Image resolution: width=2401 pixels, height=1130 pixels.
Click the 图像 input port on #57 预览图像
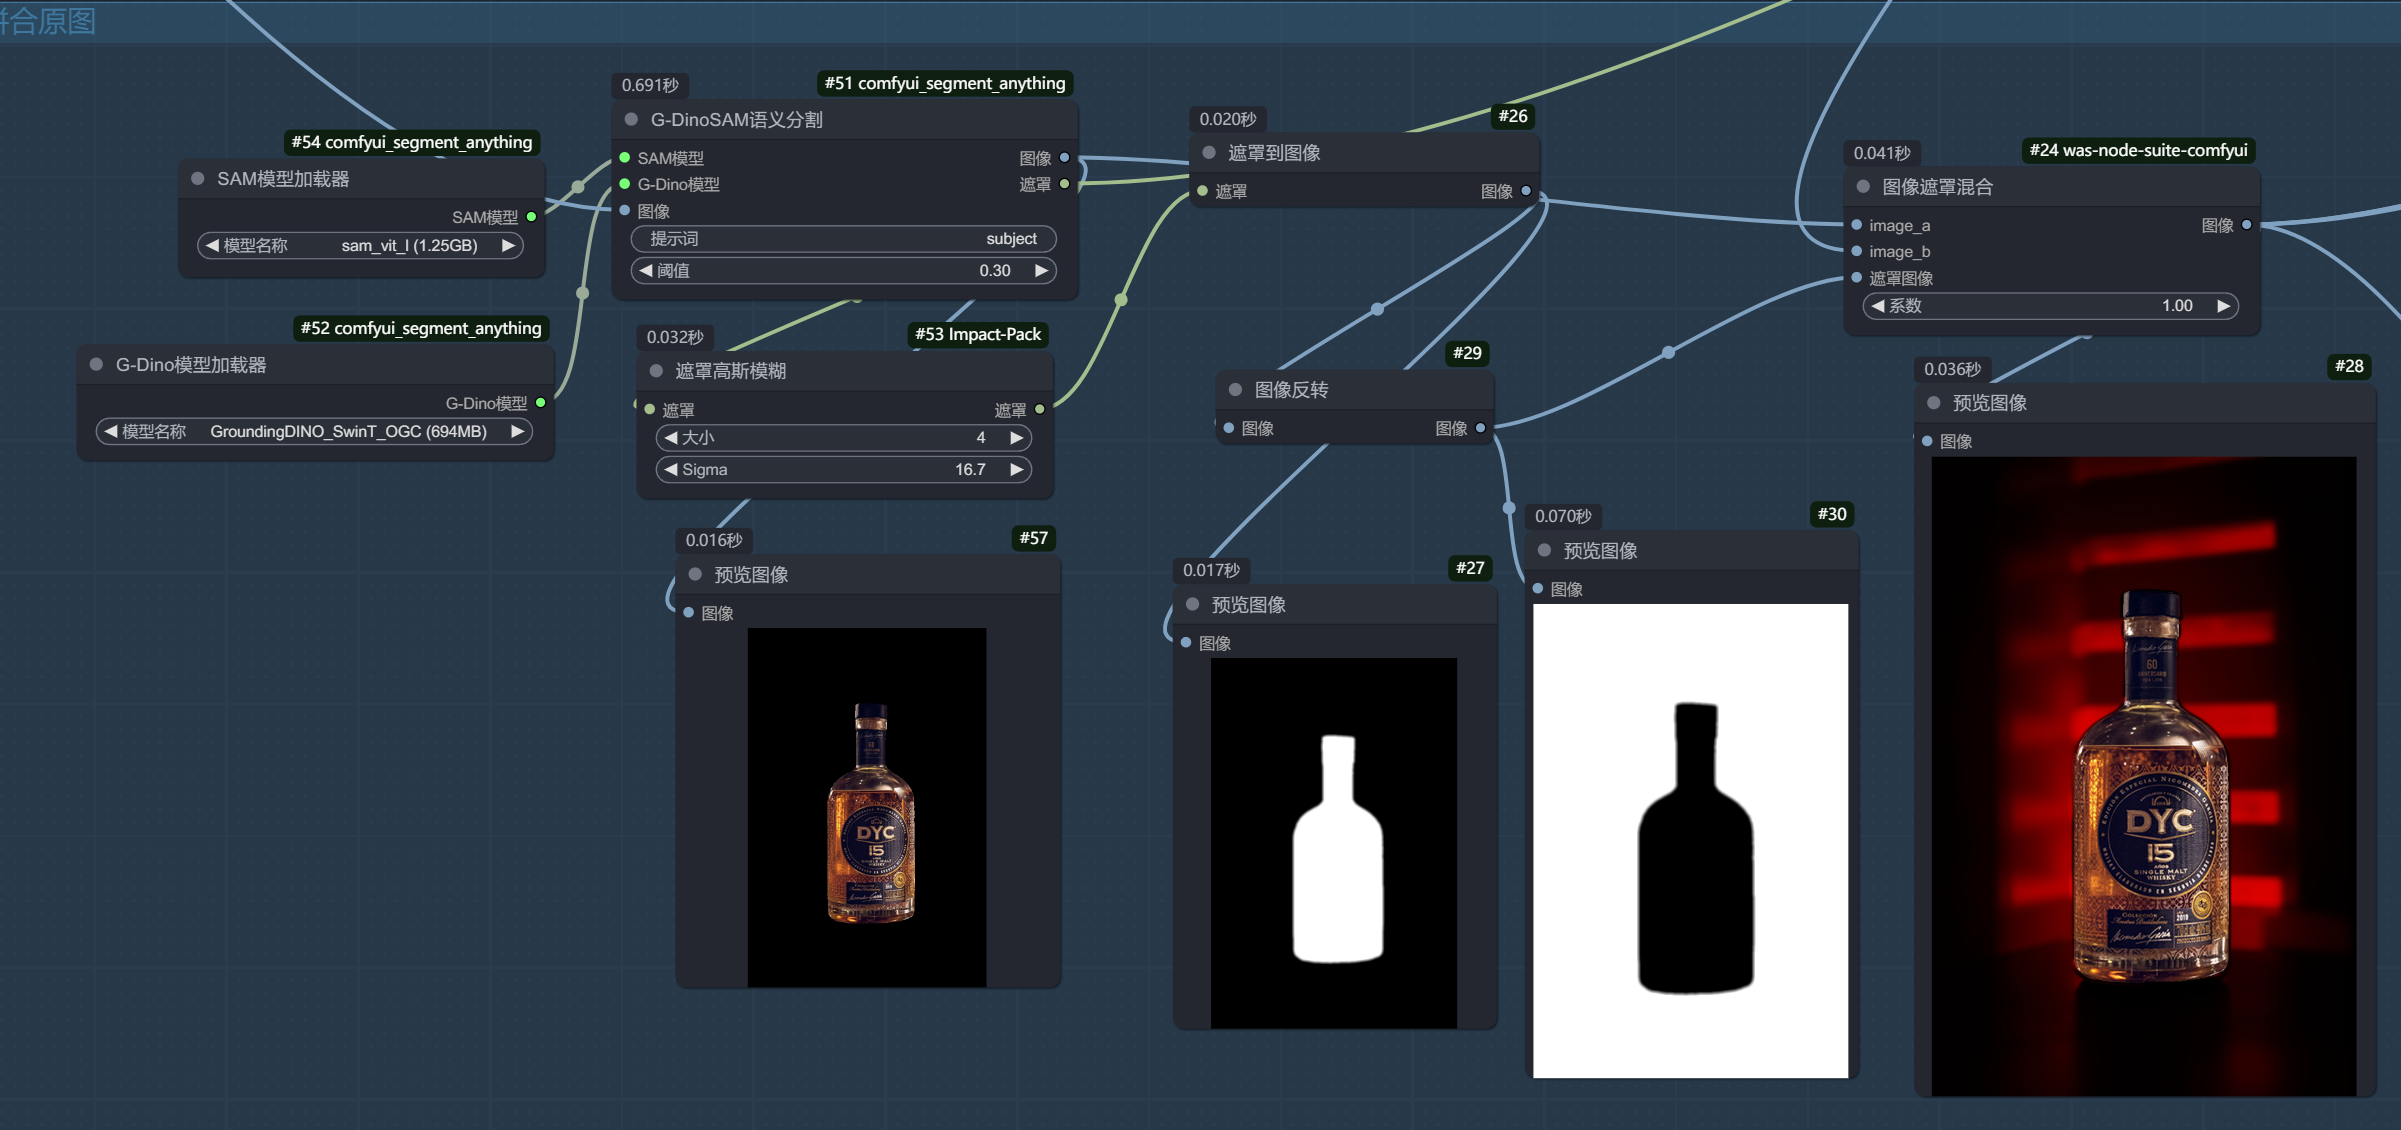coord(689,613)
